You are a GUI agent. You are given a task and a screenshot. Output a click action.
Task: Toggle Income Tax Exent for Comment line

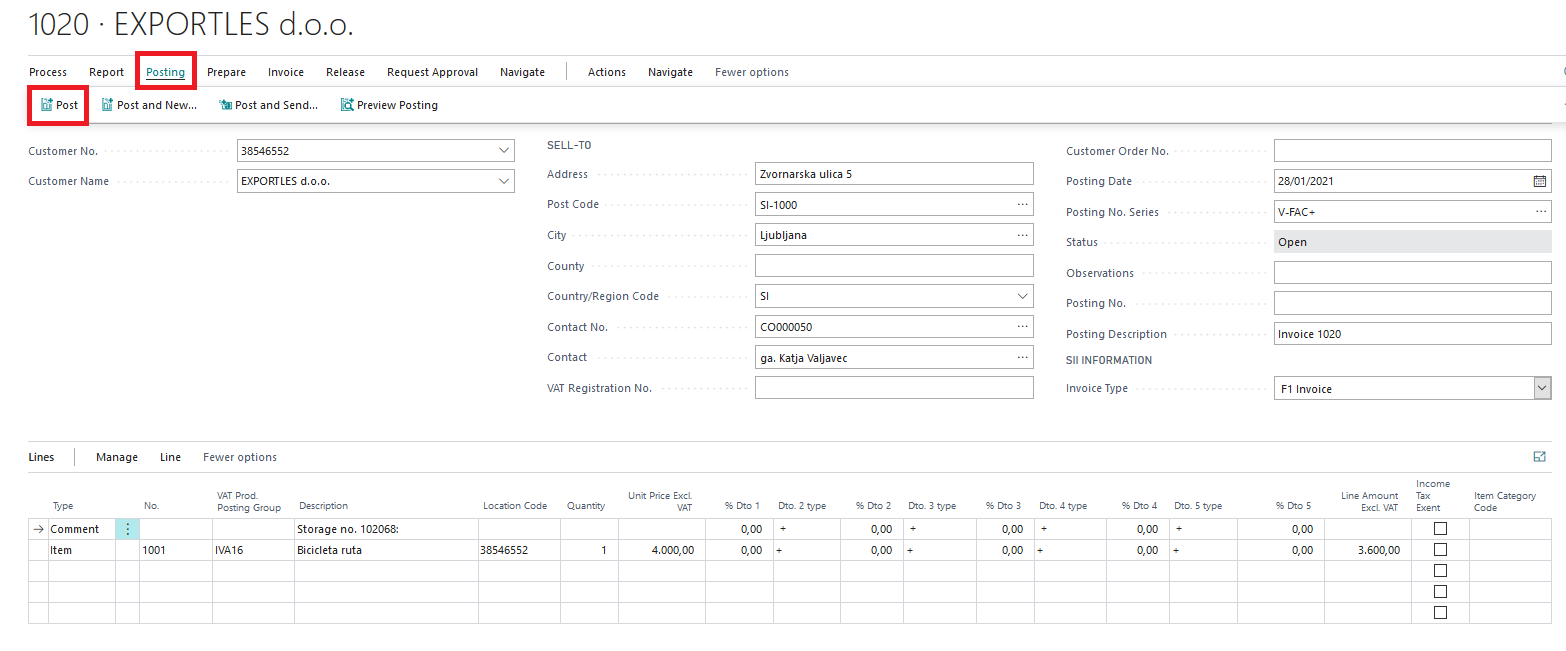click(x=1440, y=528)
